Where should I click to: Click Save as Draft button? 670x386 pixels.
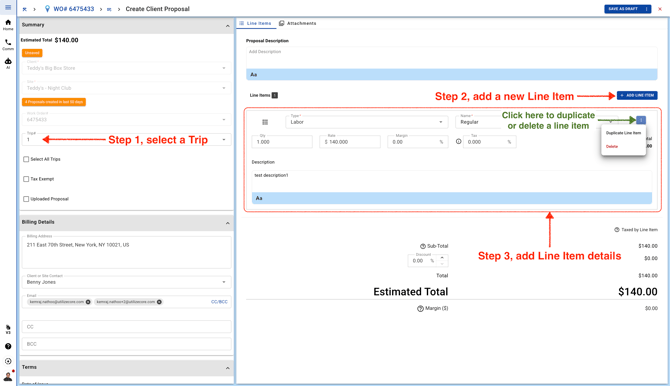(x=623, y=9)
